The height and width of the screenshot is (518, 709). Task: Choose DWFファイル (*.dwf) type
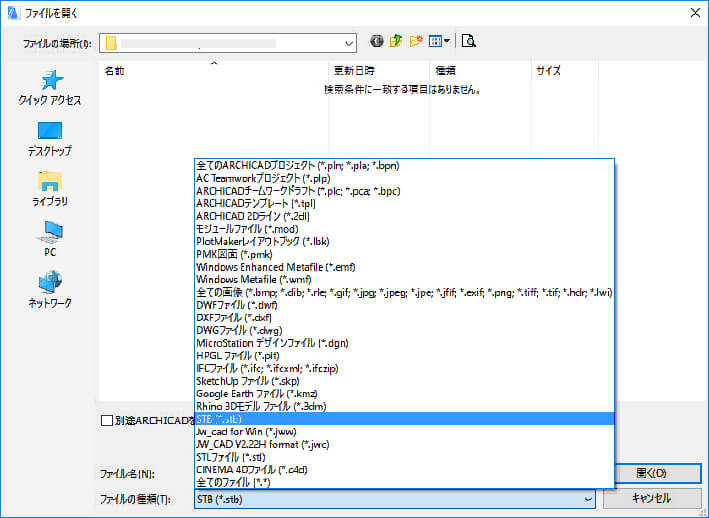click(404, 305)
